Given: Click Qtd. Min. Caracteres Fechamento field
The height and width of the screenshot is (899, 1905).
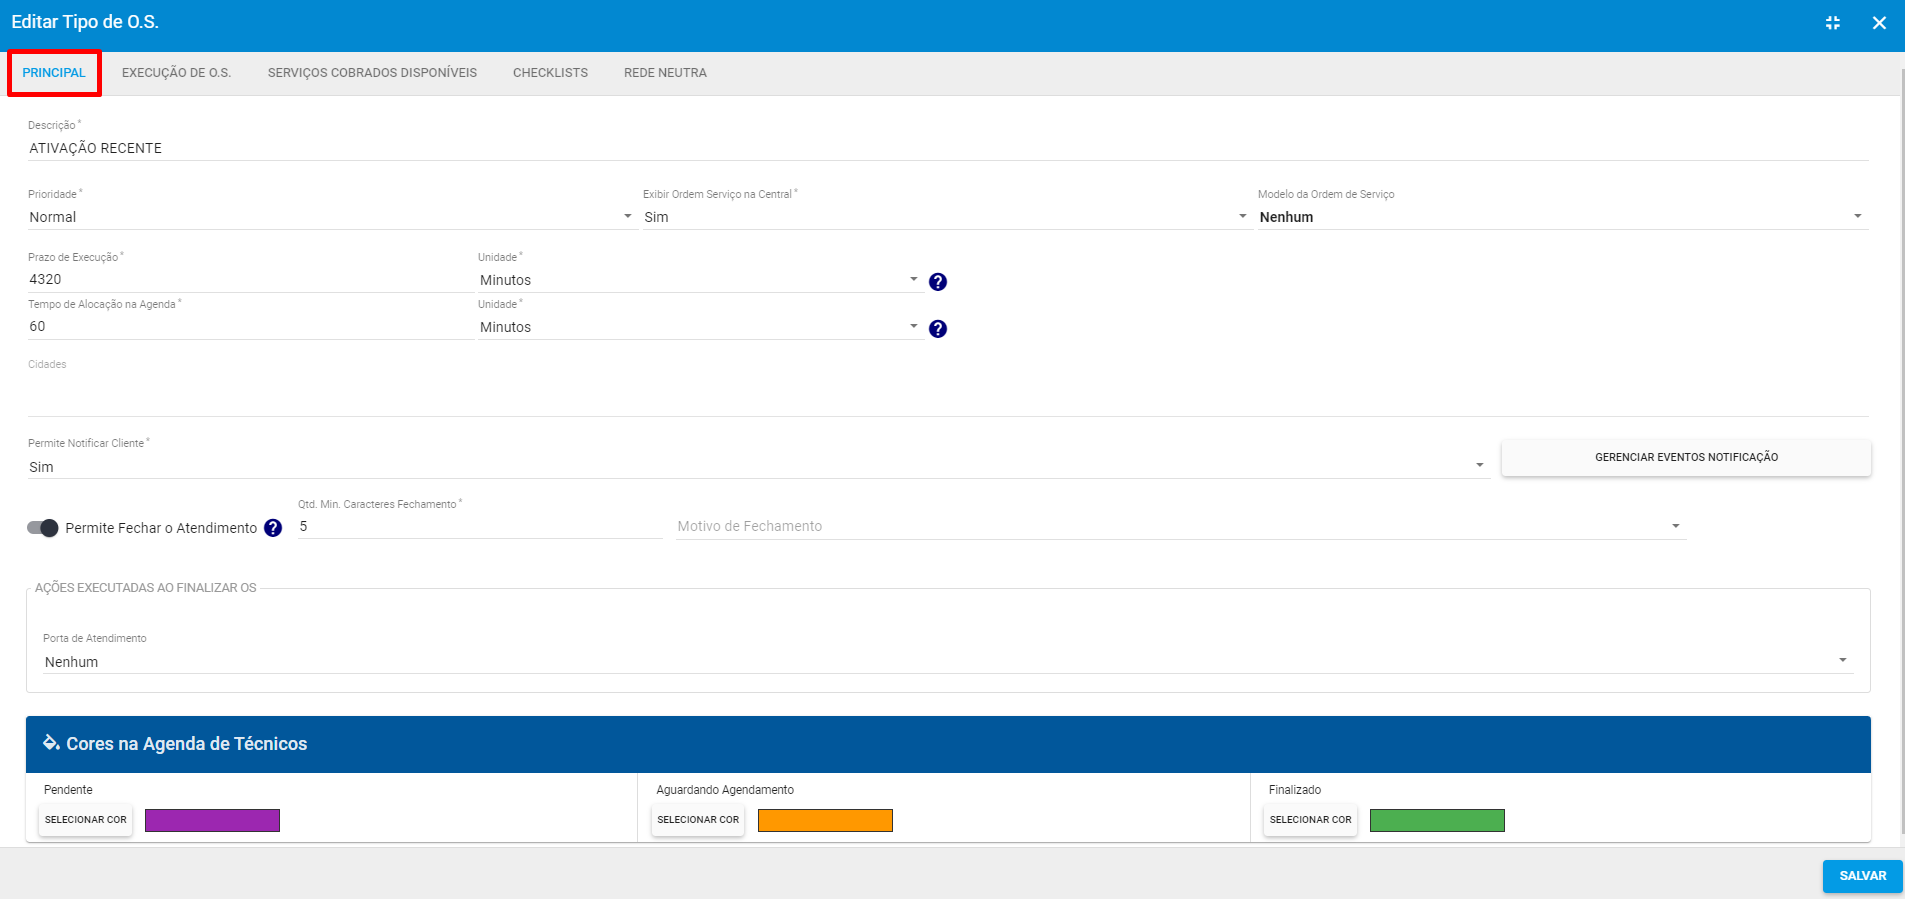Looking at the screenshot, I should 480,526.
